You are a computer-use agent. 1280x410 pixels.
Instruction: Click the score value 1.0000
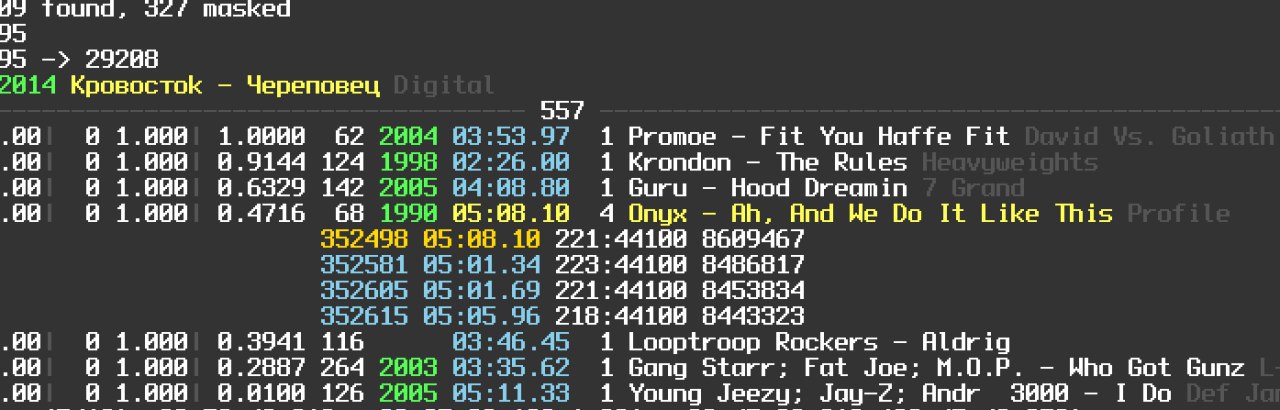pos(261,137)
